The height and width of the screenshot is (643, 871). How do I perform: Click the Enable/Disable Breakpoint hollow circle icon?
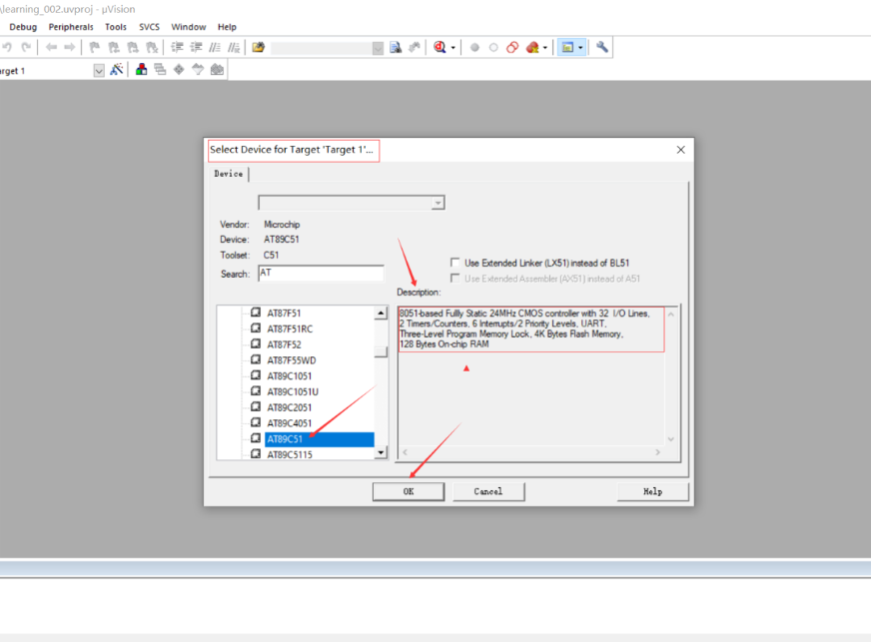(493, 48)
